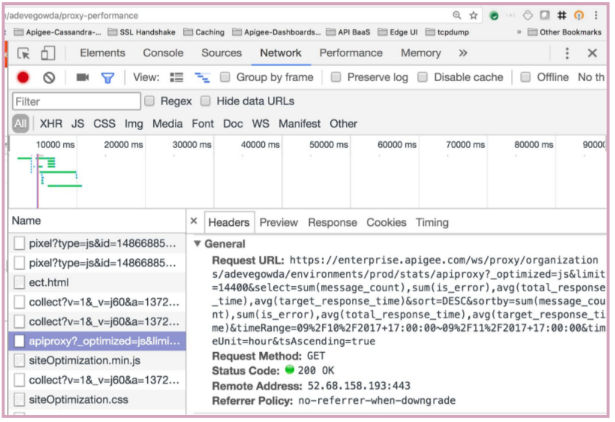Toggle the device toolbar icon
The width and height of the screenshot is (615, 422).
tap(50, 53)
